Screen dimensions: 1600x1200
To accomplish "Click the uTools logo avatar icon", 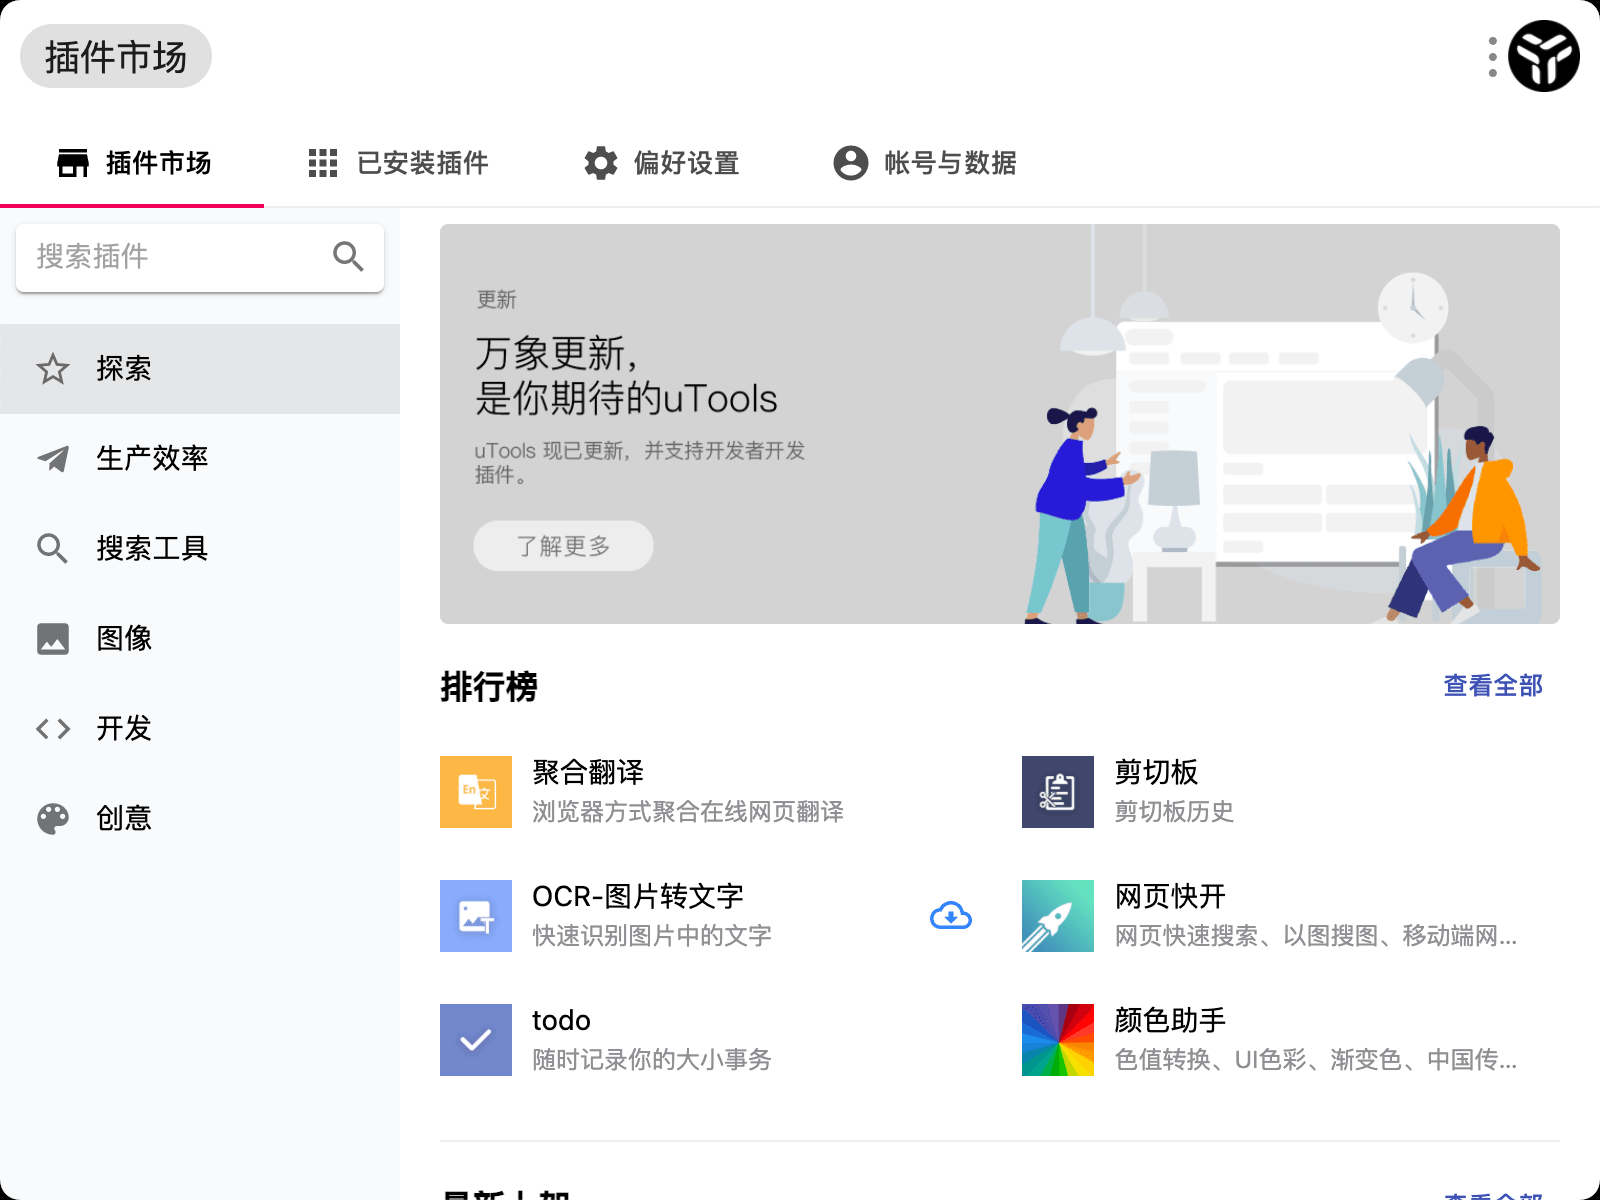I will 1543,56.
